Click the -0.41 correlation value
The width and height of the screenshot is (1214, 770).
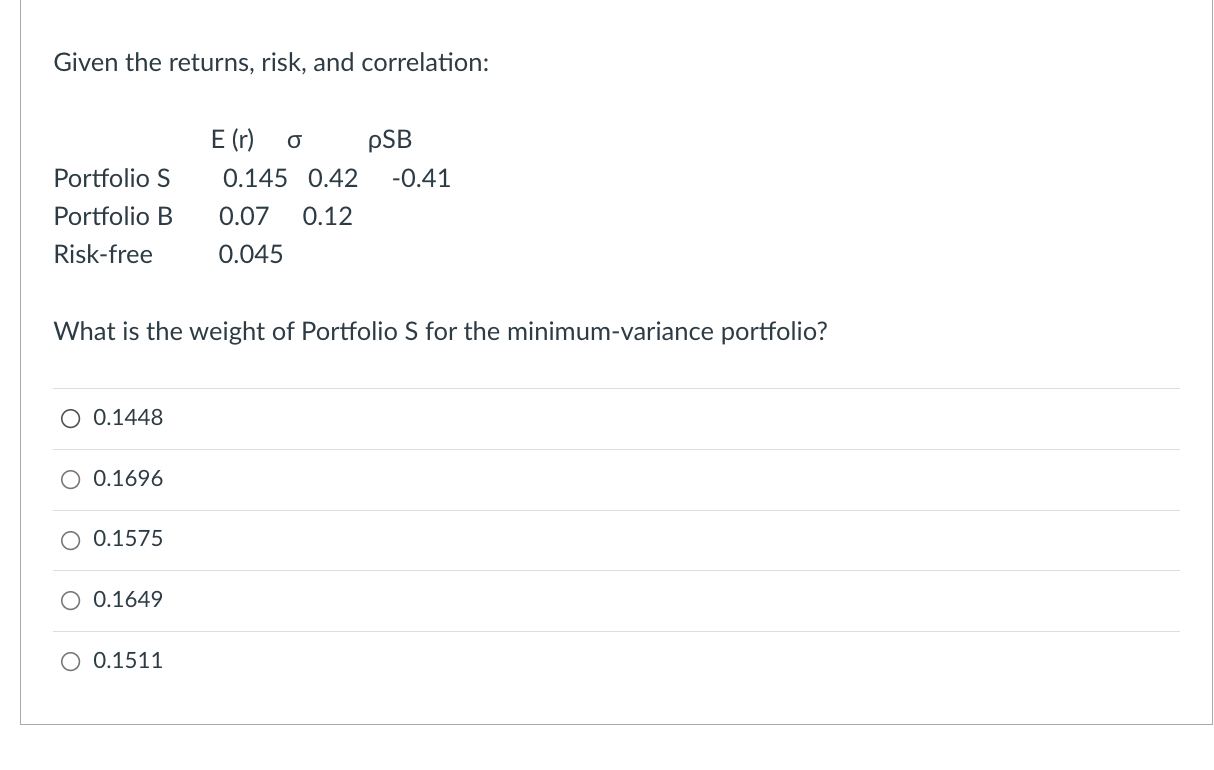coord(421,179)
